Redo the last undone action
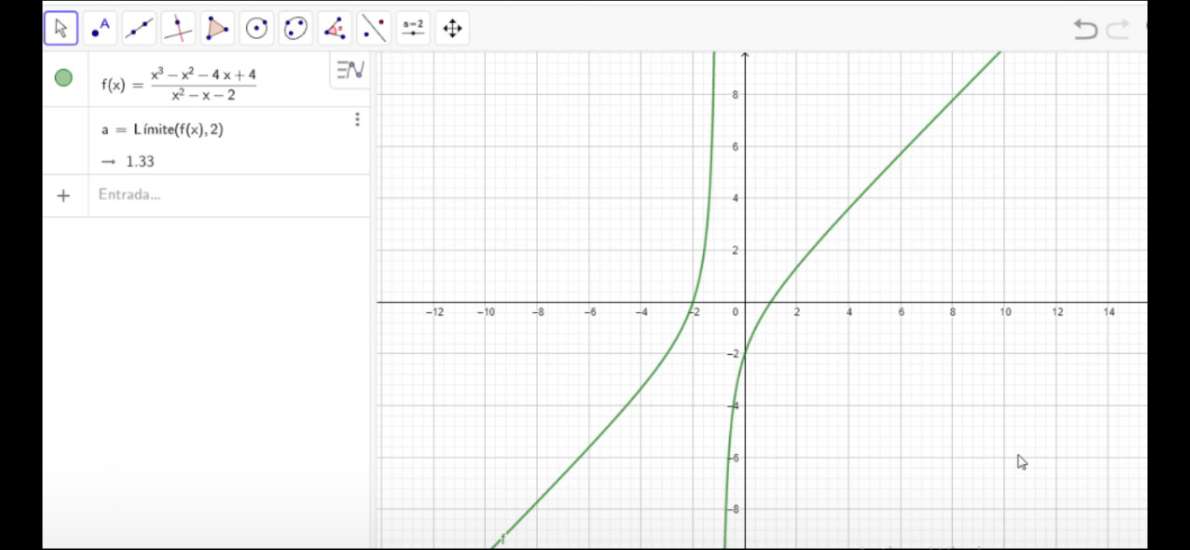 click(x=1118, y=30)
